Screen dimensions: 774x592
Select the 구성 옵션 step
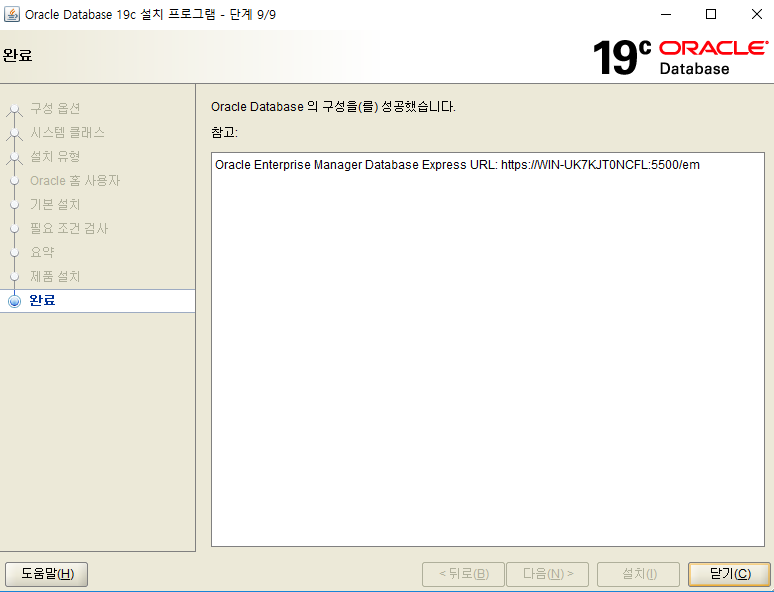click(55, 108)
